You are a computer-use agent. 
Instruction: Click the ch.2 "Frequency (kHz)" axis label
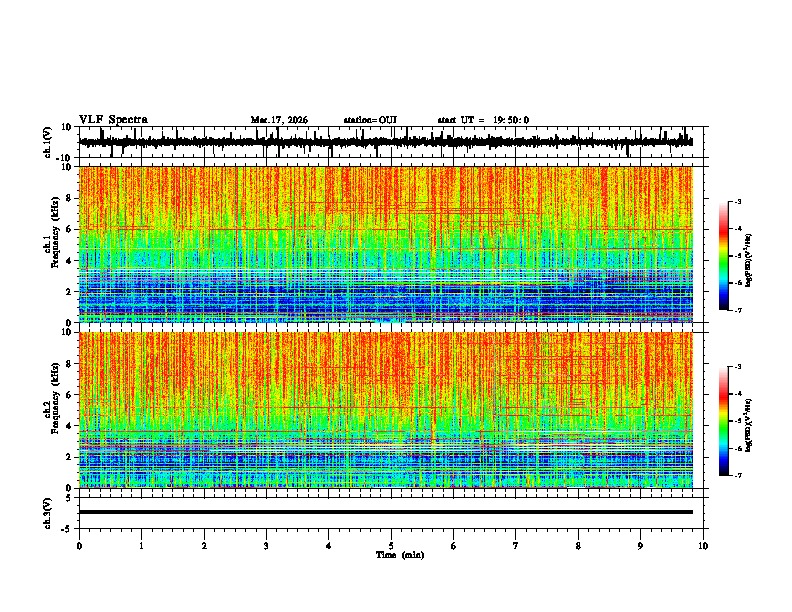tap(55, 398)
